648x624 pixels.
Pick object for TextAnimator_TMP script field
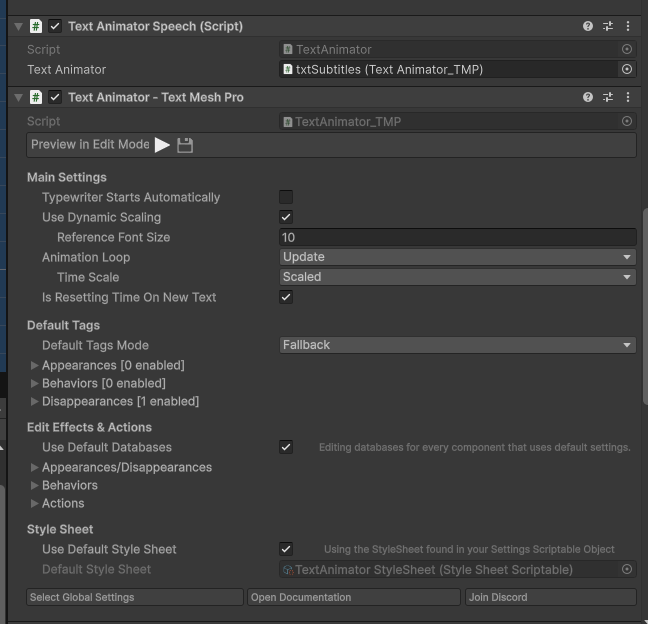[627, 121]
